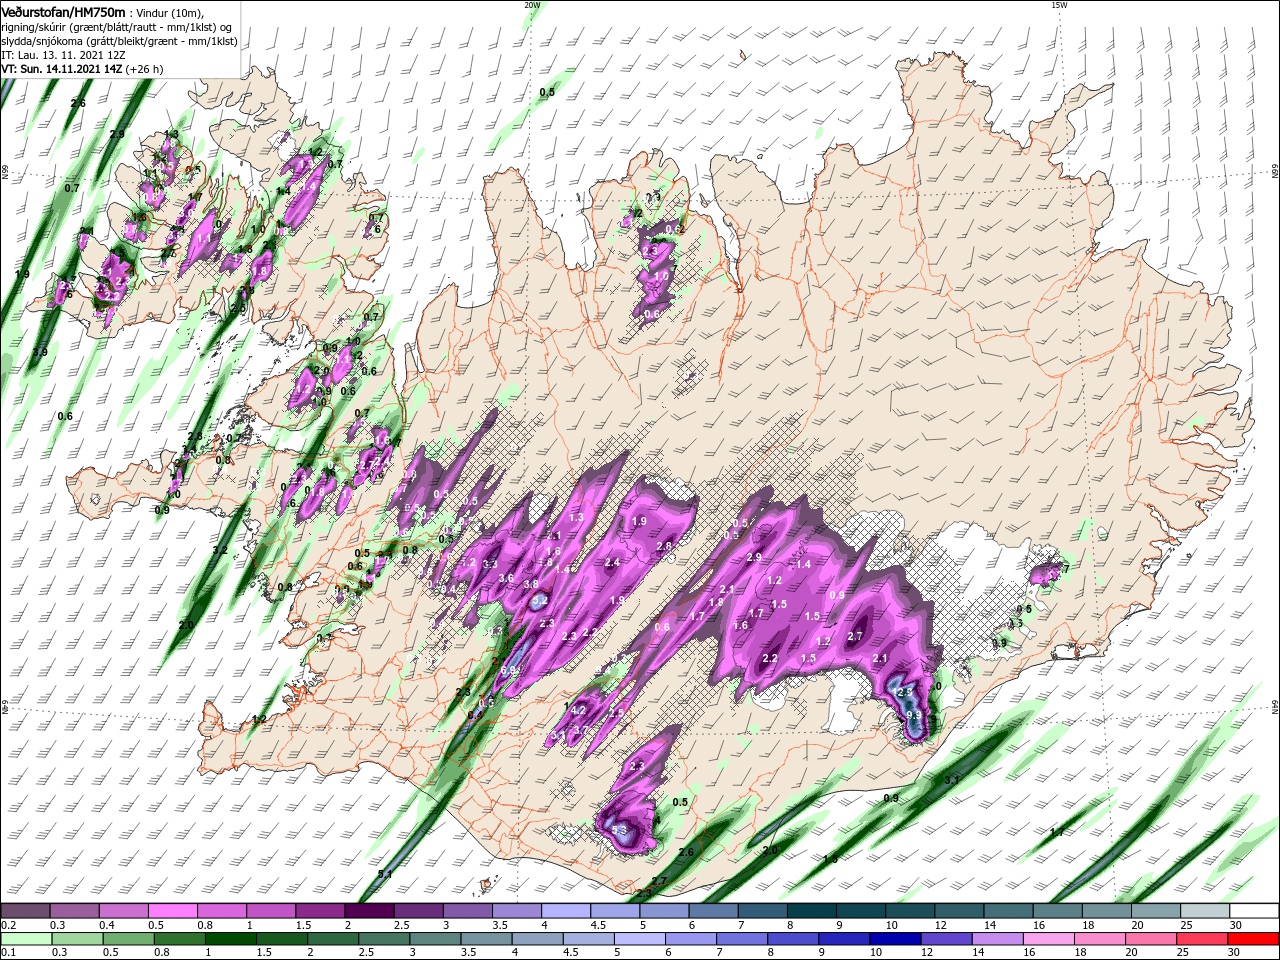Viewport: 1280px width, 960px height.
Task: Pick the purple 12 swatch in the lower legend
Action: (947, 939)
